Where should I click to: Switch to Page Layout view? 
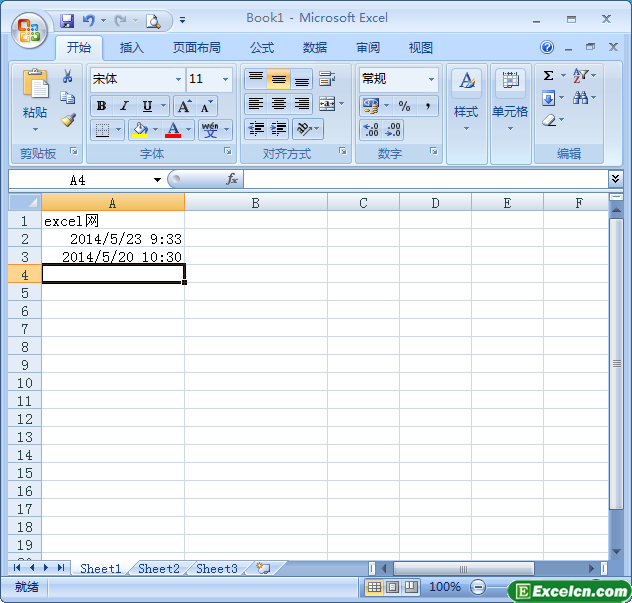[392, 586]
